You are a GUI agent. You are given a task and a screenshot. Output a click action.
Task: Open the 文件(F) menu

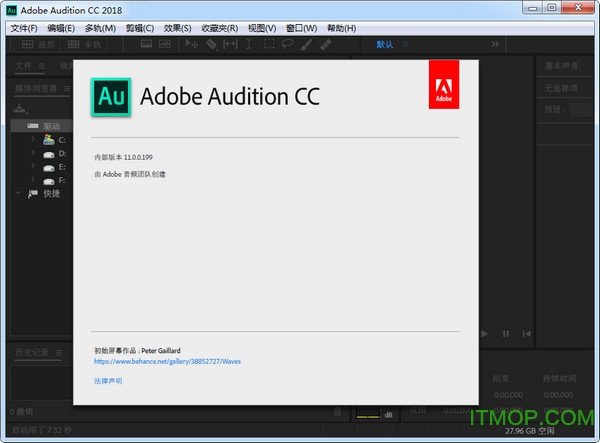click(x=24, y=28)
